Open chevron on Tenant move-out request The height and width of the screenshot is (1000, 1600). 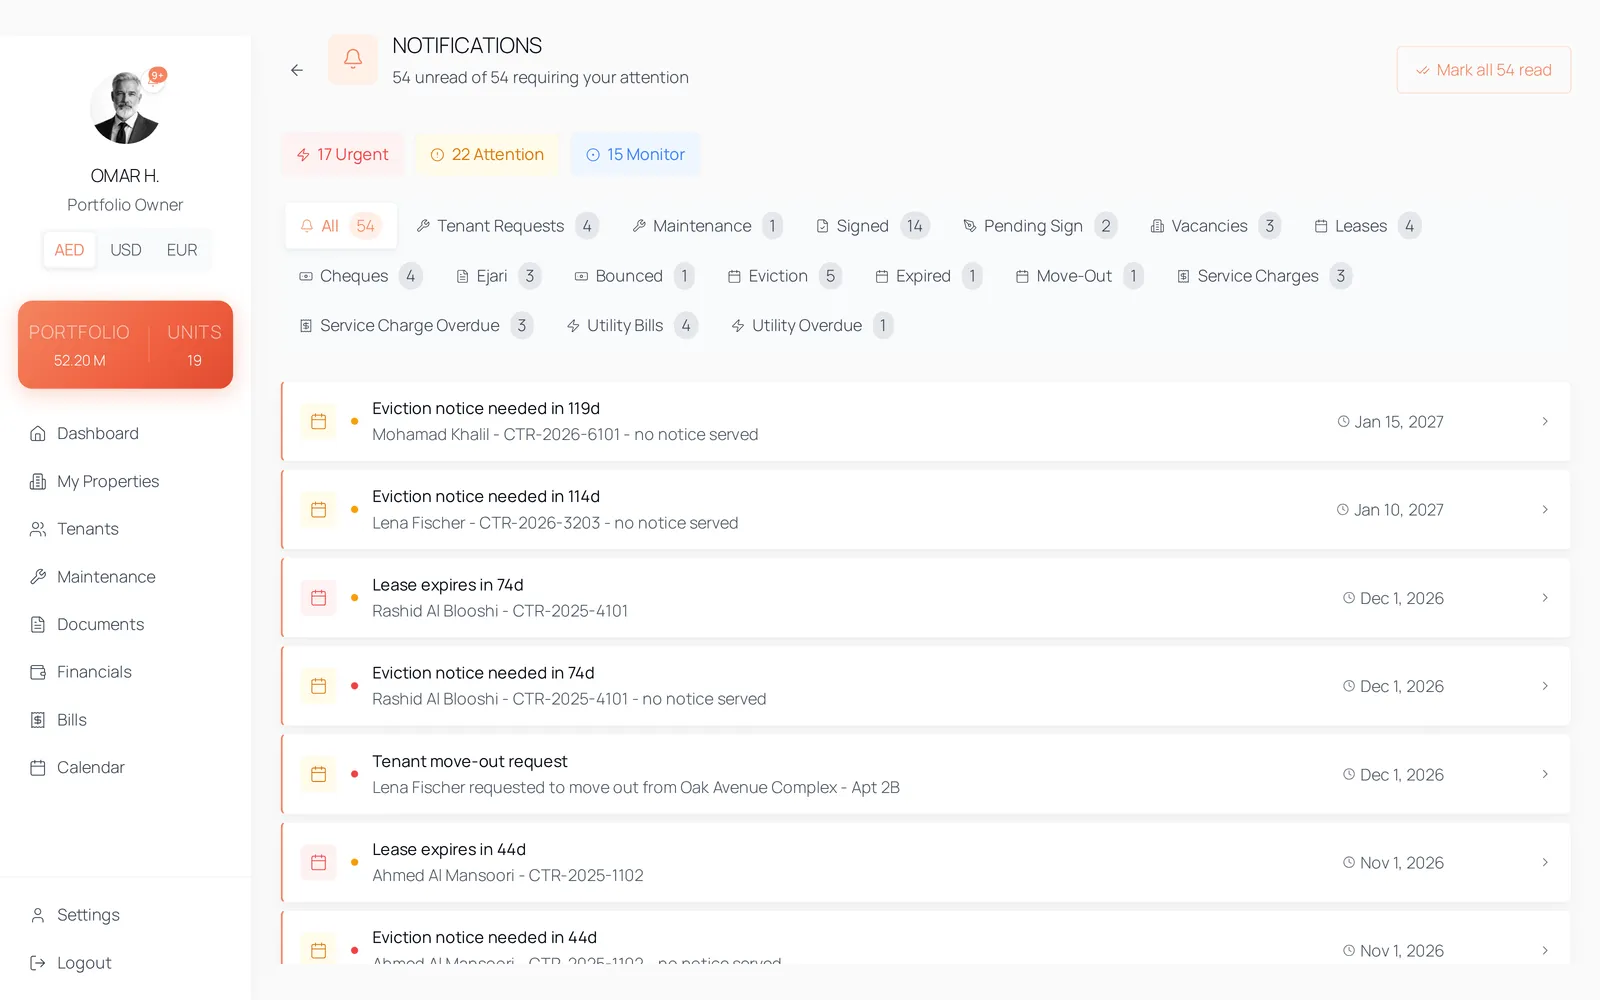tap(1545, 774)
